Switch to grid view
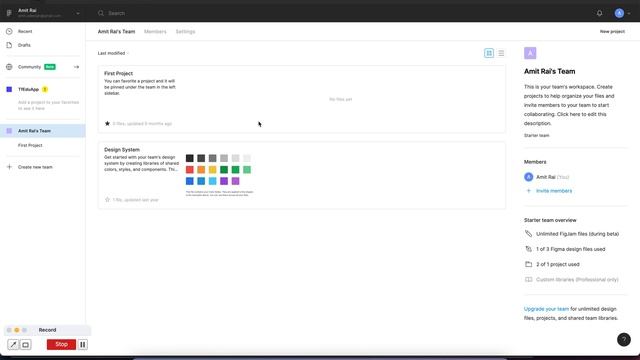 (x=489, y=53)
